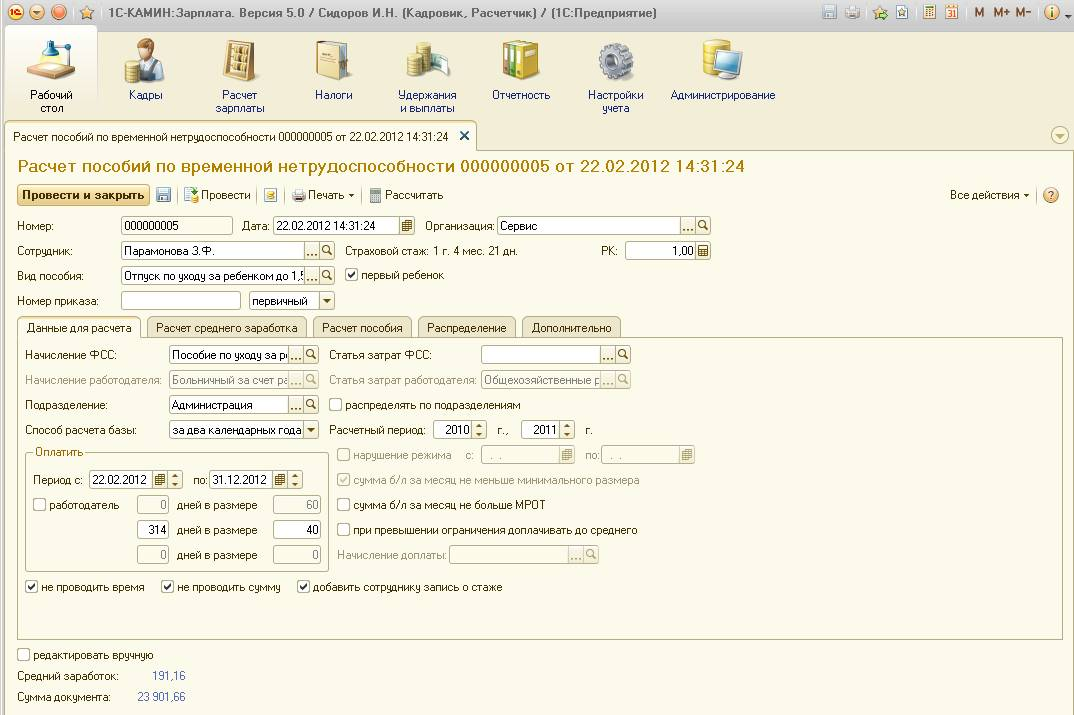
Task: Open Все действия dropdown menu
Action: click(989, 195)
